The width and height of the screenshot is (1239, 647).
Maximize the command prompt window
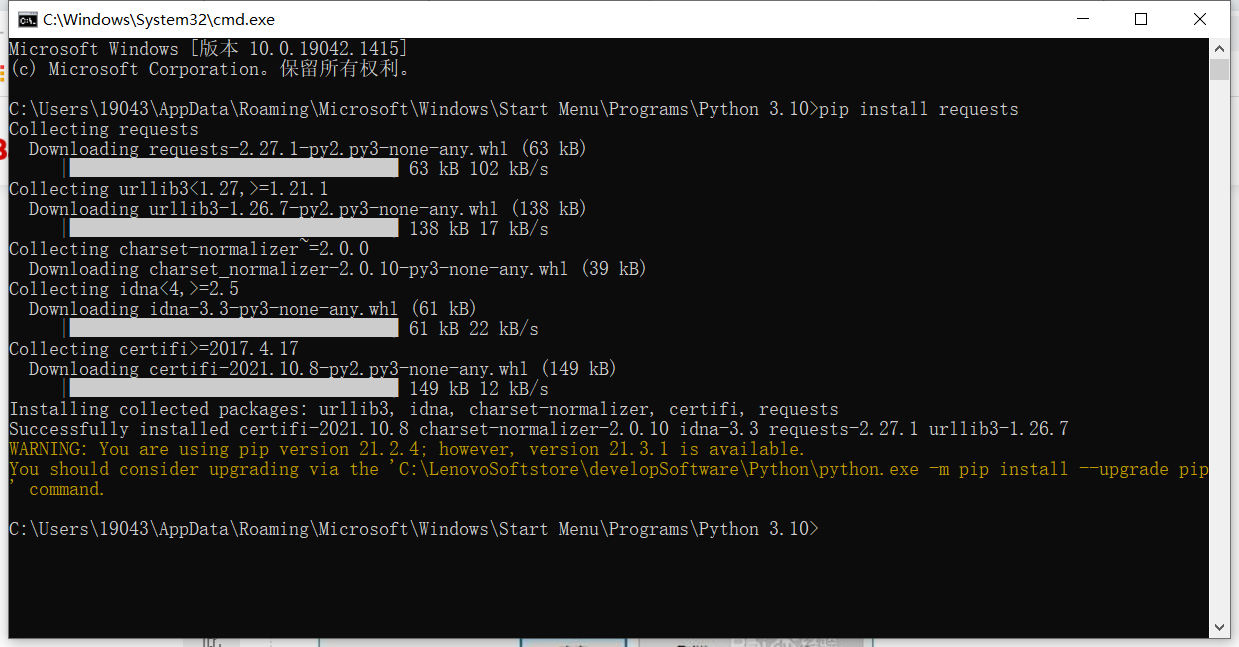point(1141,19)
